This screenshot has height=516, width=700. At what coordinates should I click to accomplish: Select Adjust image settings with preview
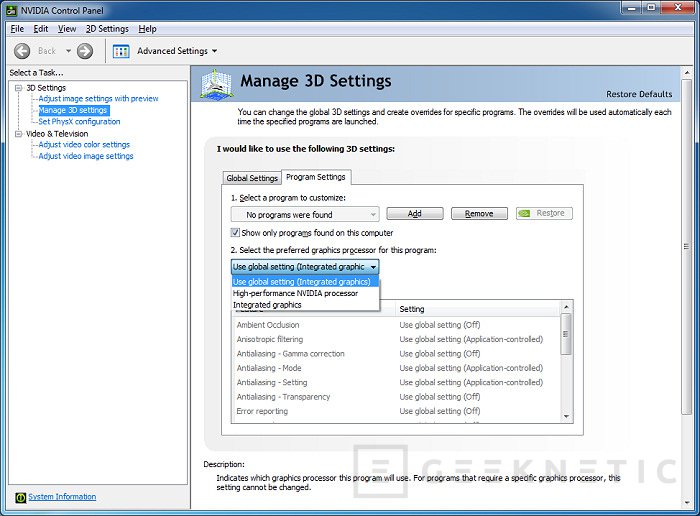[98, 99]
